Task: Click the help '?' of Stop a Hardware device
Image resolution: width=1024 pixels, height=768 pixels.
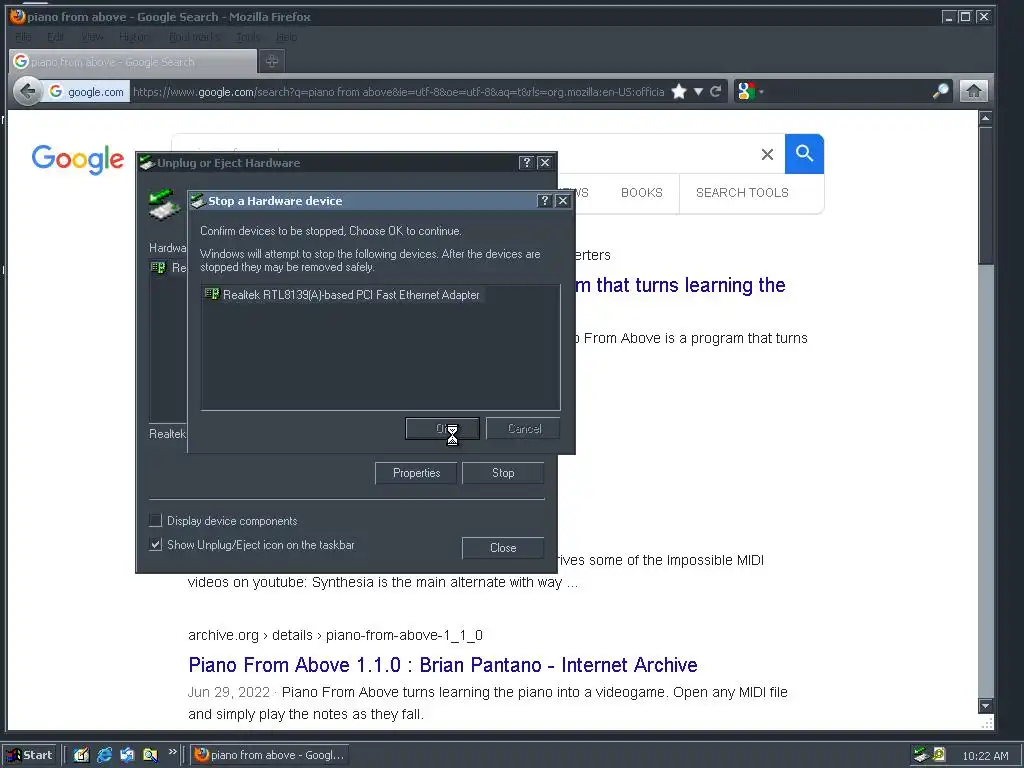Action: click(x=545, y=201)
